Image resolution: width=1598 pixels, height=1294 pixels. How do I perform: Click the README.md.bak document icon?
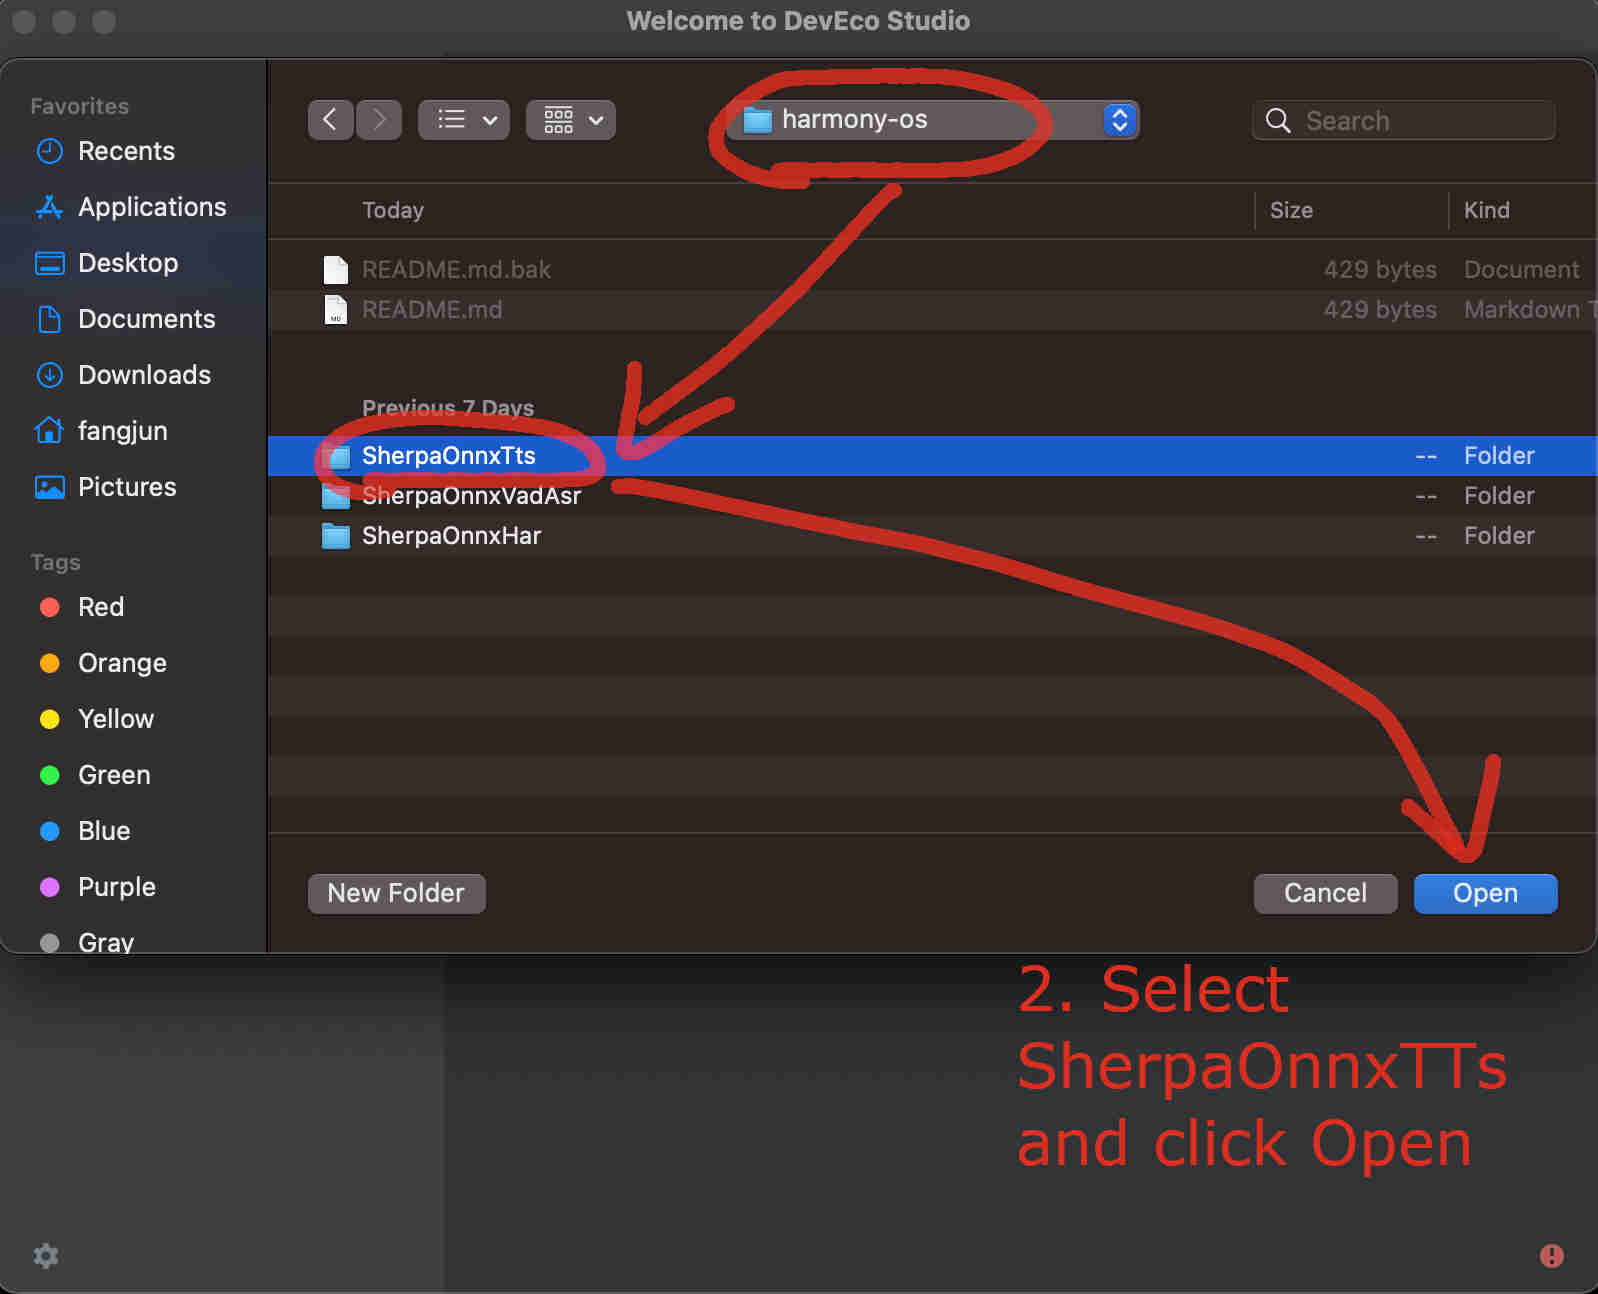(x=336, y=270)
